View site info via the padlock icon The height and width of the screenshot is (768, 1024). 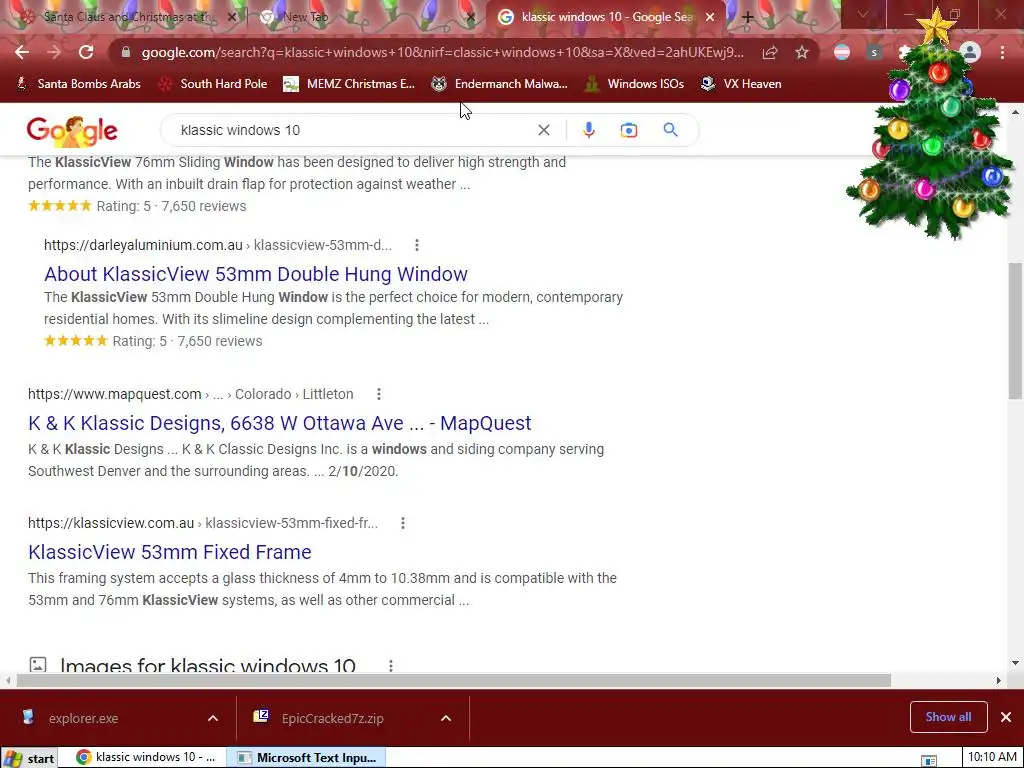pyautogui.click(x=126, y=53)
